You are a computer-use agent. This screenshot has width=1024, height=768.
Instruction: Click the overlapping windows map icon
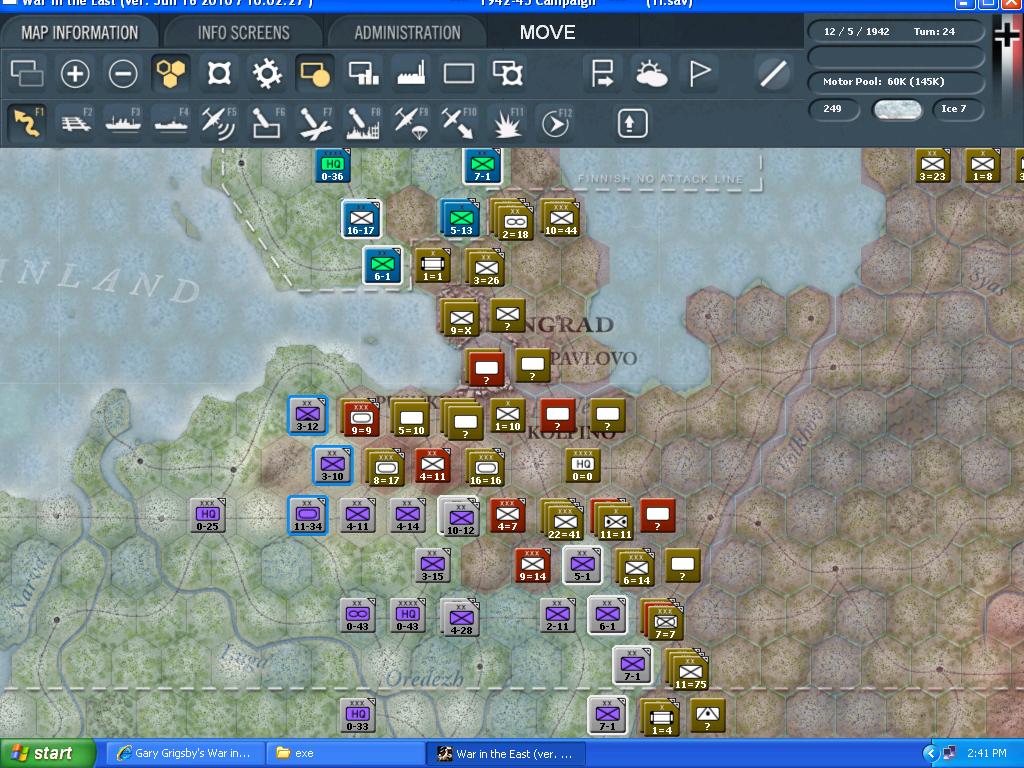point(27,73)
